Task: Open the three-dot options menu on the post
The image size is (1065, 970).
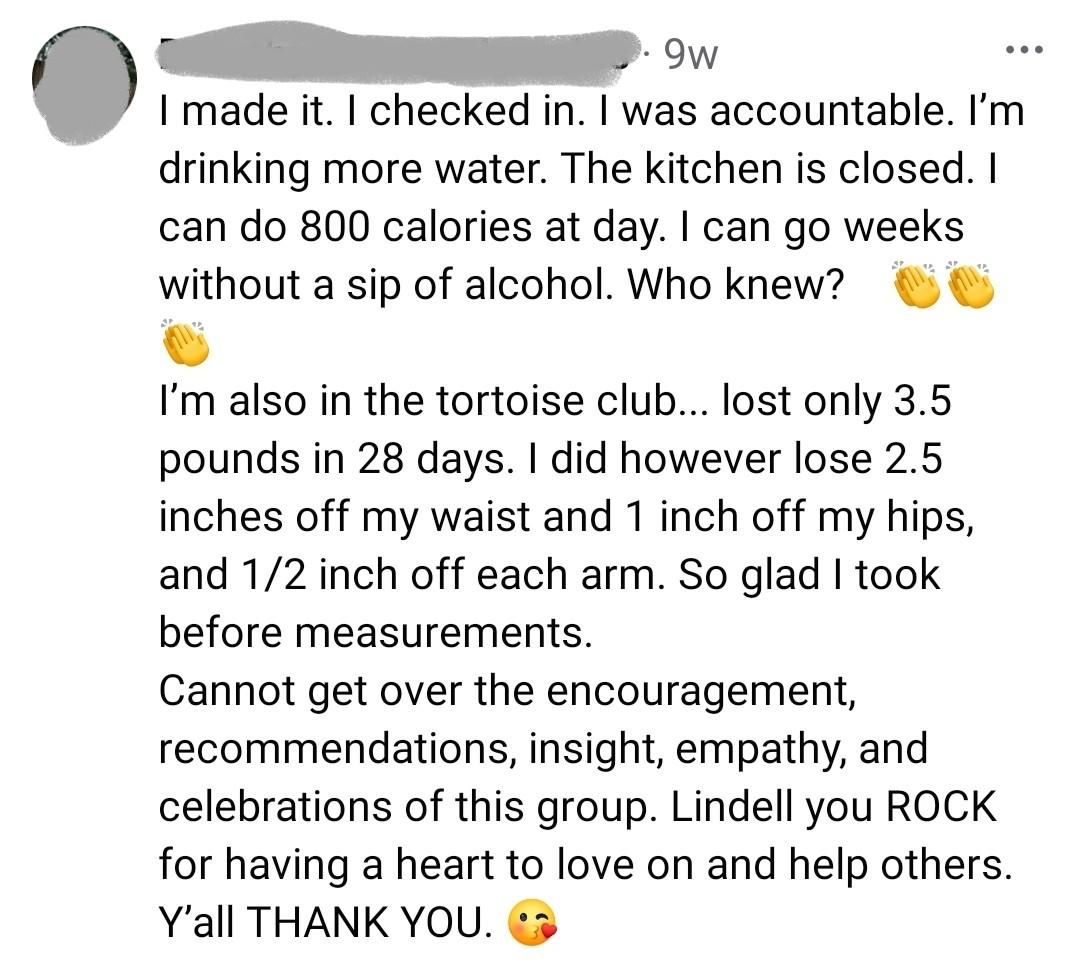Action: (x=1024, y=49)
